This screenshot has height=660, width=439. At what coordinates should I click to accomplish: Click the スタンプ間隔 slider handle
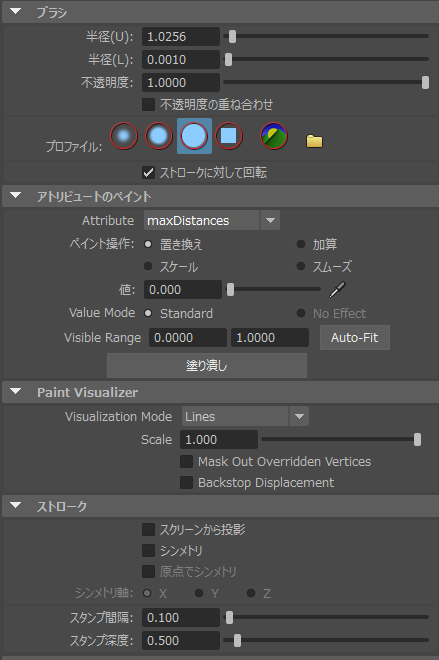229,617
